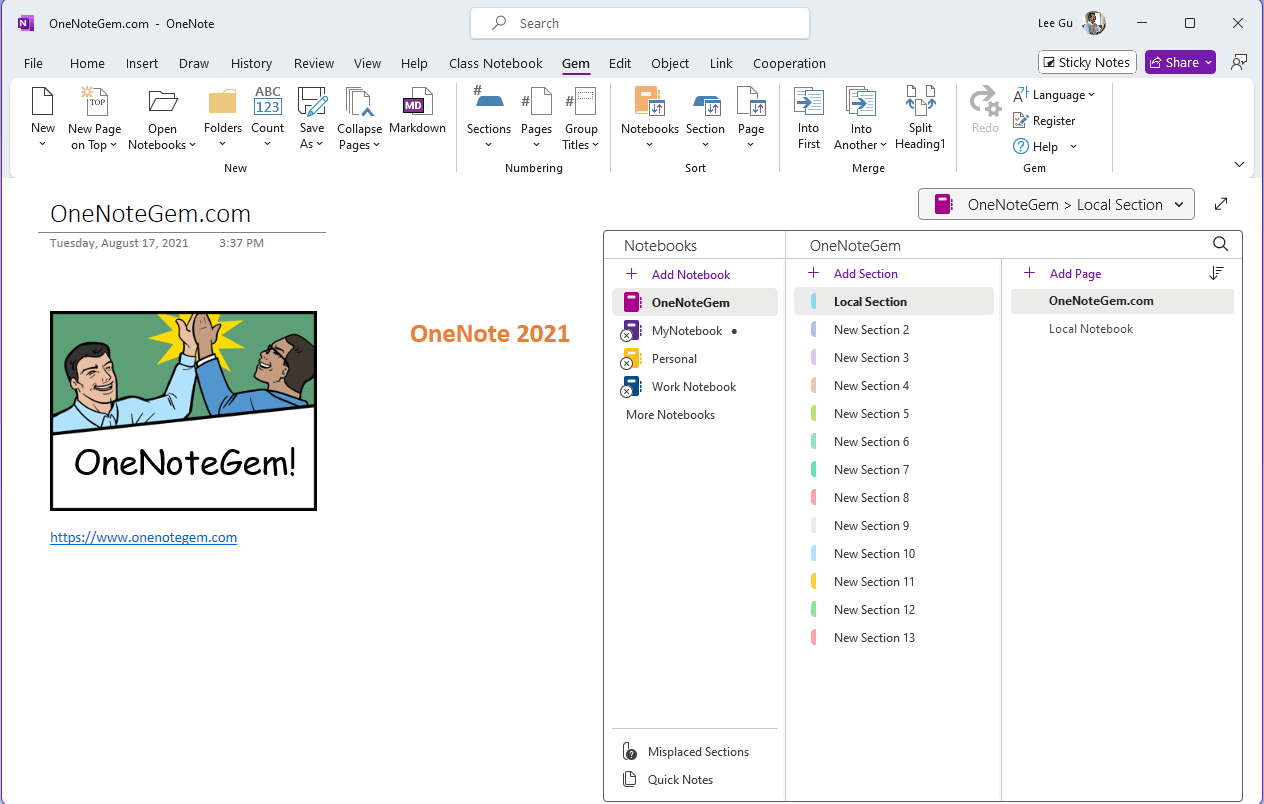Open New Section 5
The width and height of the screenshot is (1264, 804).
pos(894,414)
